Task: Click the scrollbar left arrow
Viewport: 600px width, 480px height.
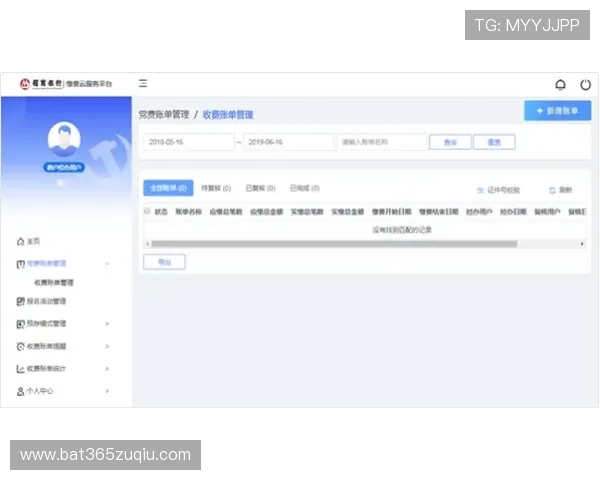Action: 148,244
